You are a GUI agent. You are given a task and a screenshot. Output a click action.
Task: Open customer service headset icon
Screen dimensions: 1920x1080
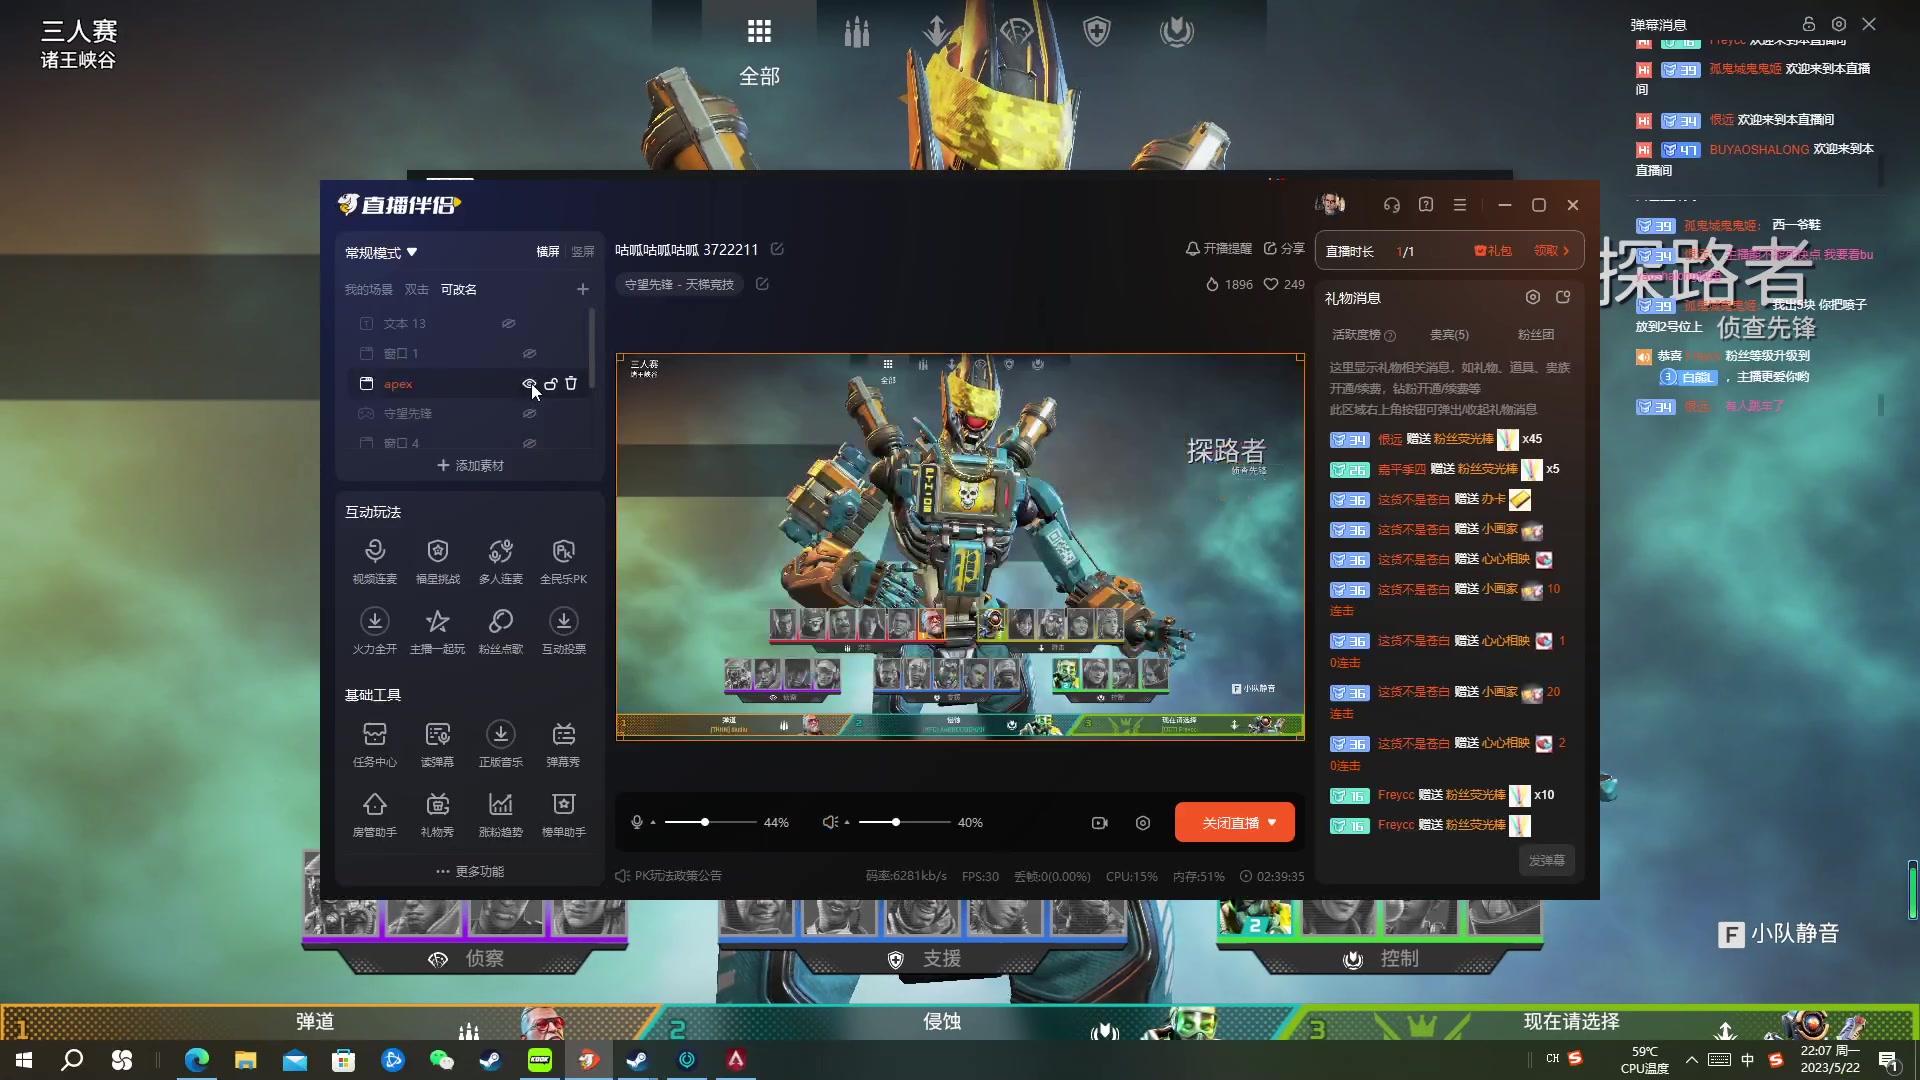(x=1391, y=205)
